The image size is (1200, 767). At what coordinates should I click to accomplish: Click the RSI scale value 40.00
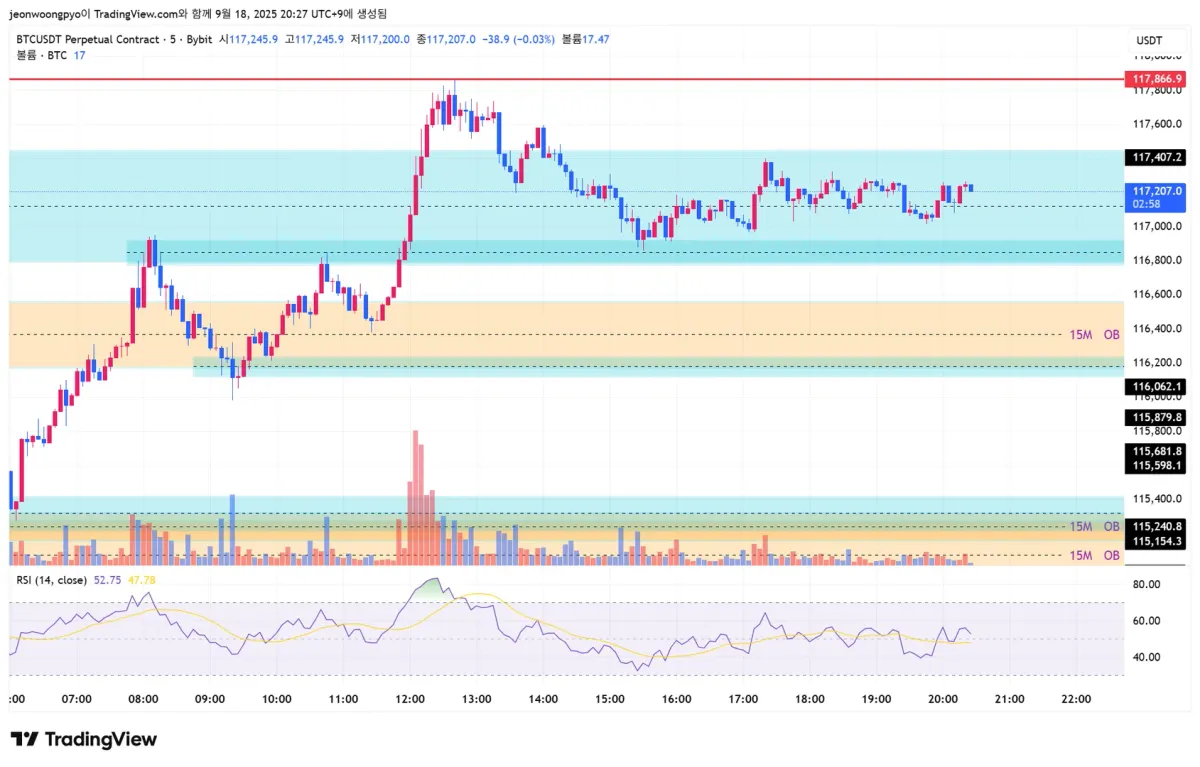tap(1147, 657)
